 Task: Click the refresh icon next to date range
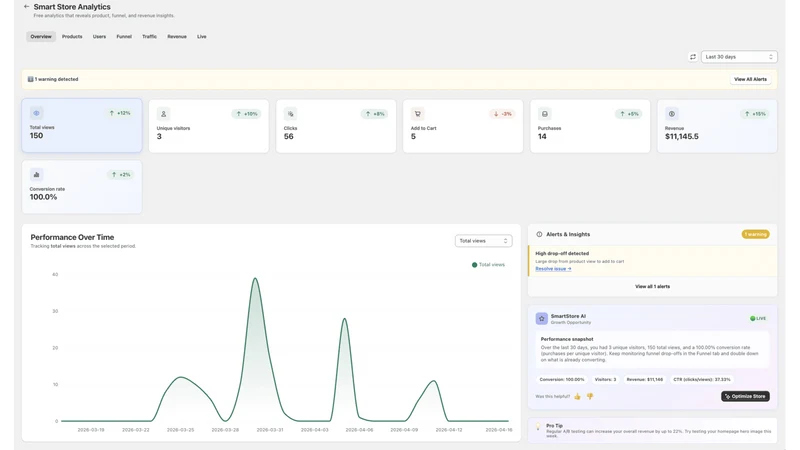pos(692,57)
